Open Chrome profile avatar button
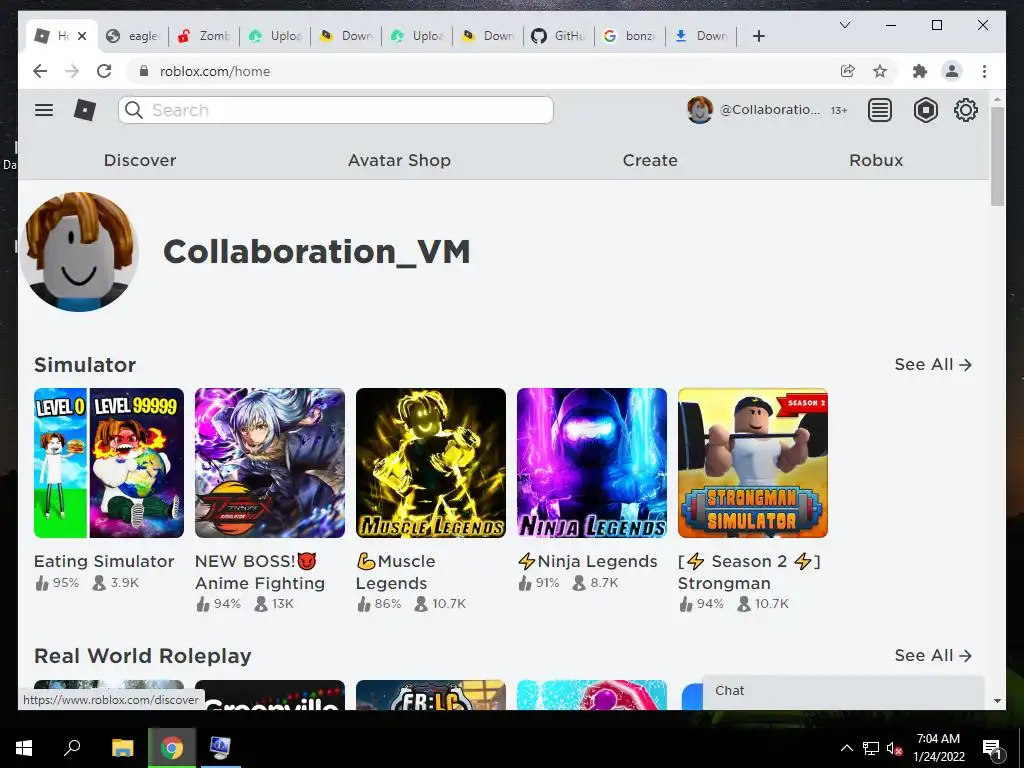This screenshot has height=768, width=1024. 952,71
